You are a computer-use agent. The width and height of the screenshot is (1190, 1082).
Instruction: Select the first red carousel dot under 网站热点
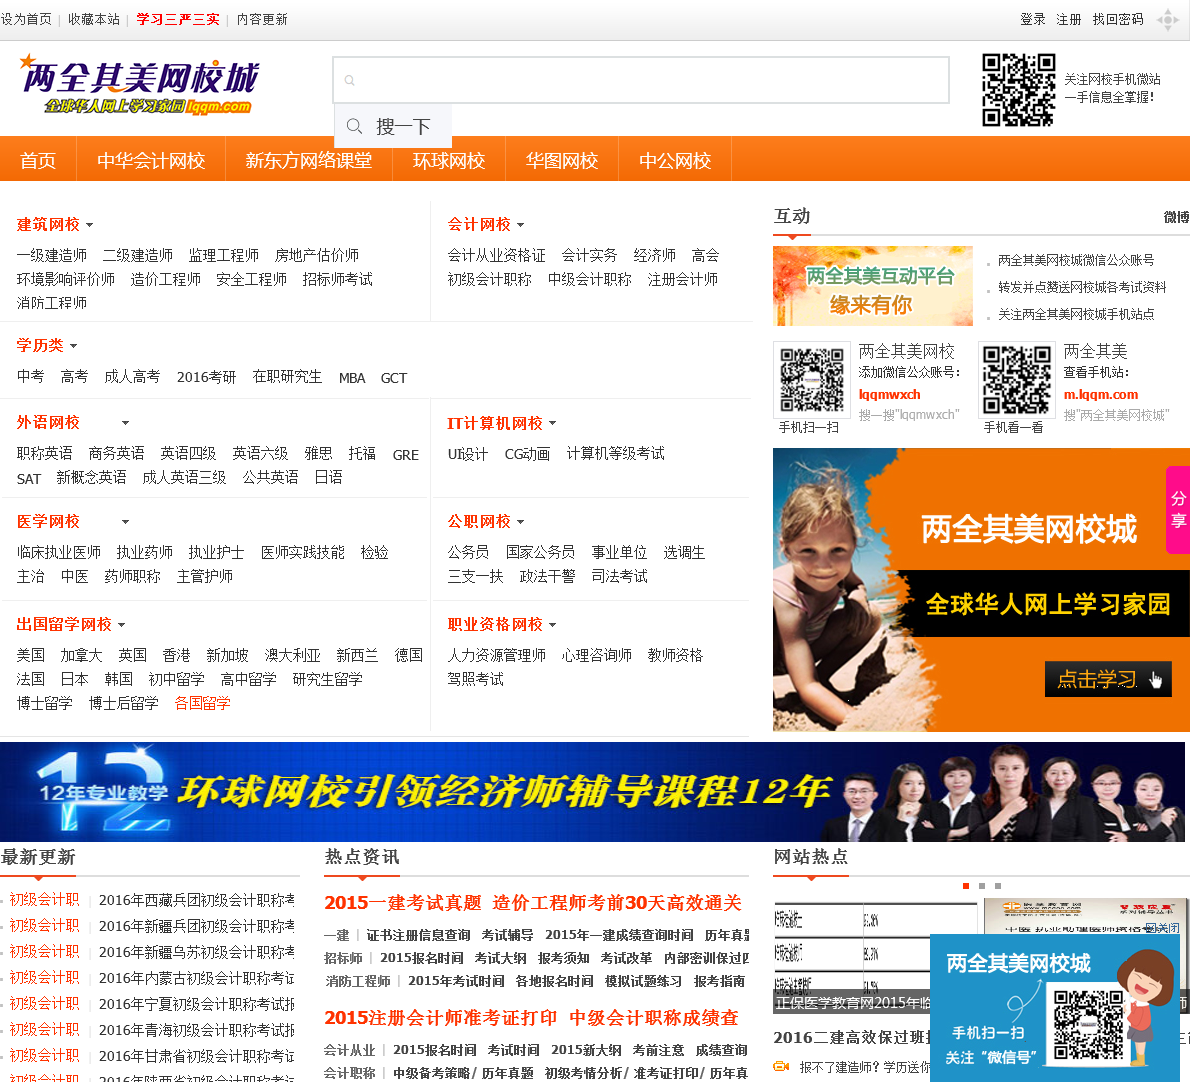coord(965,885)
